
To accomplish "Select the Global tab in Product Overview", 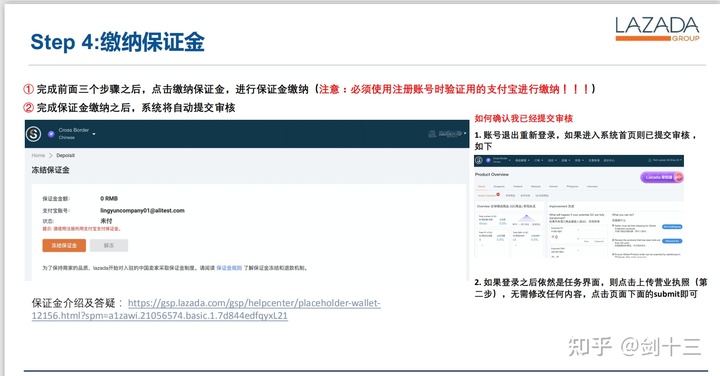I will [481, 186].
